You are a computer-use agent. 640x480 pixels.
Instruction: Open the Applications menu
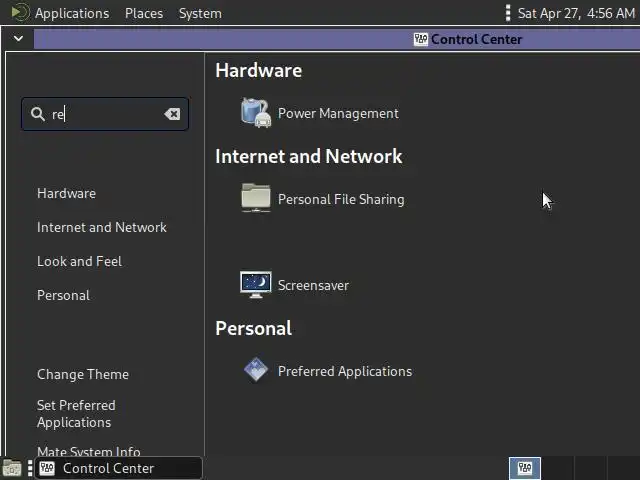72,13
